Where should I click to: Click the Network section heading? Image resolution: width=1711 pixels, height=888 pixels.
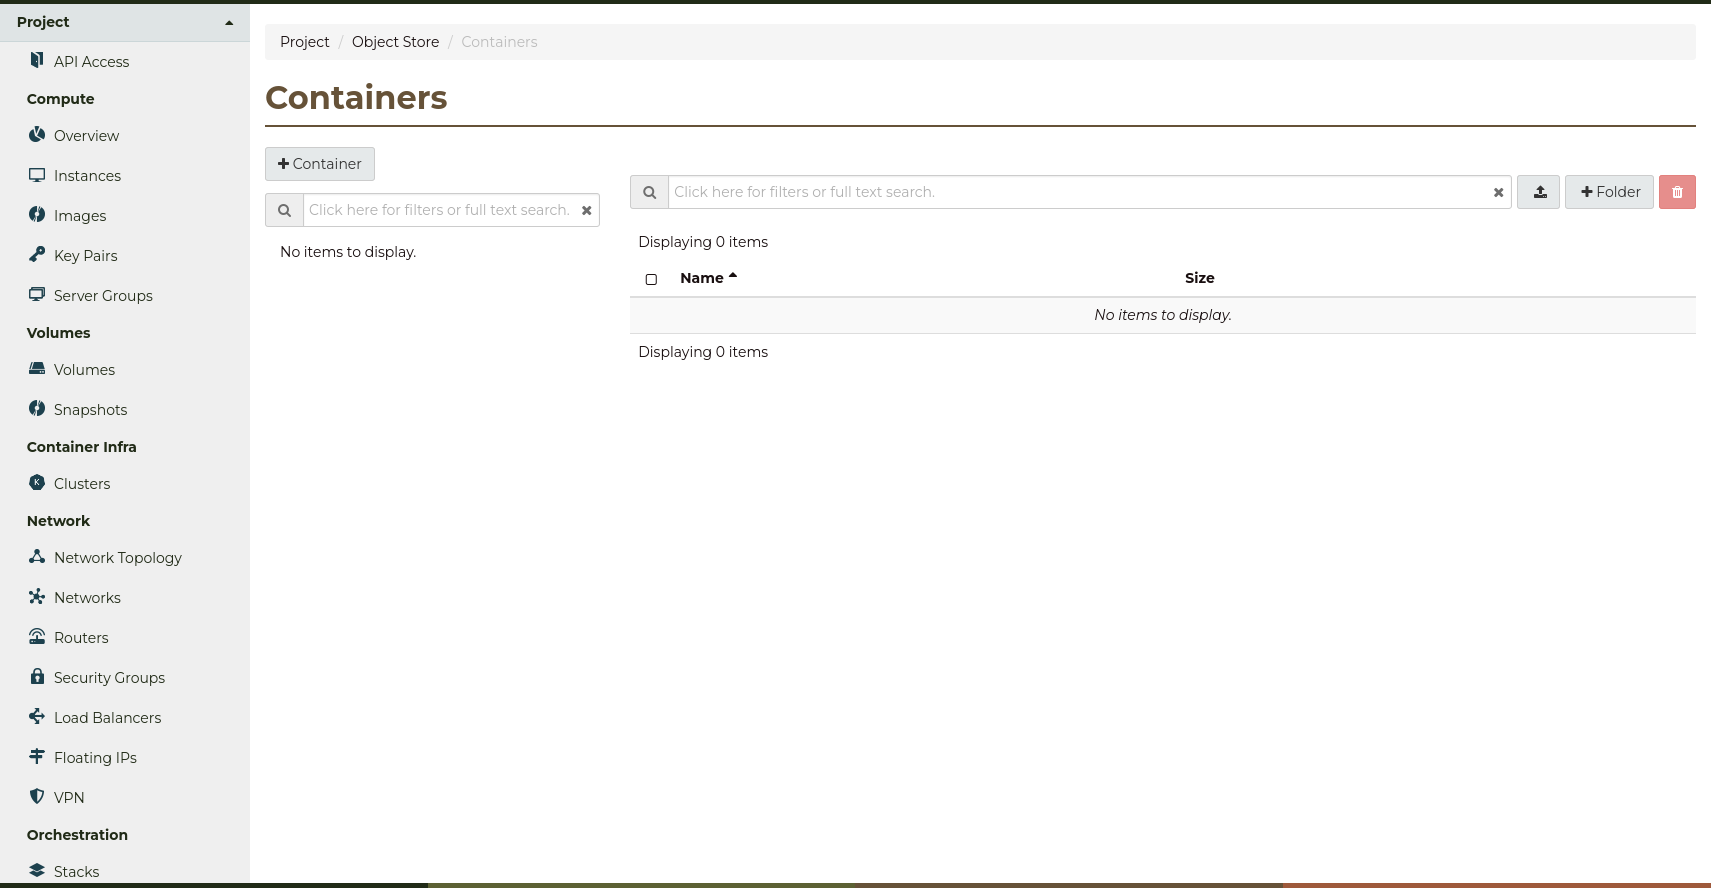58,521
